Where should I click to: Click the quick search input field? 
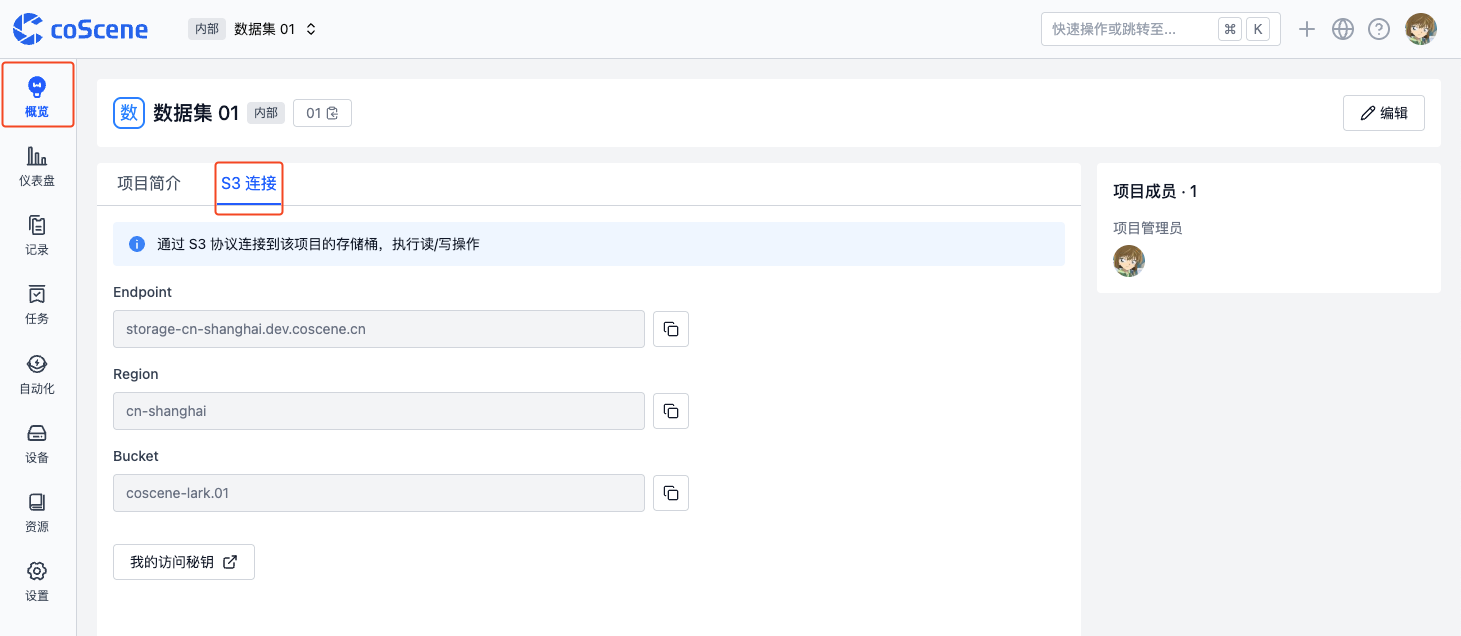coord(1125,29)
